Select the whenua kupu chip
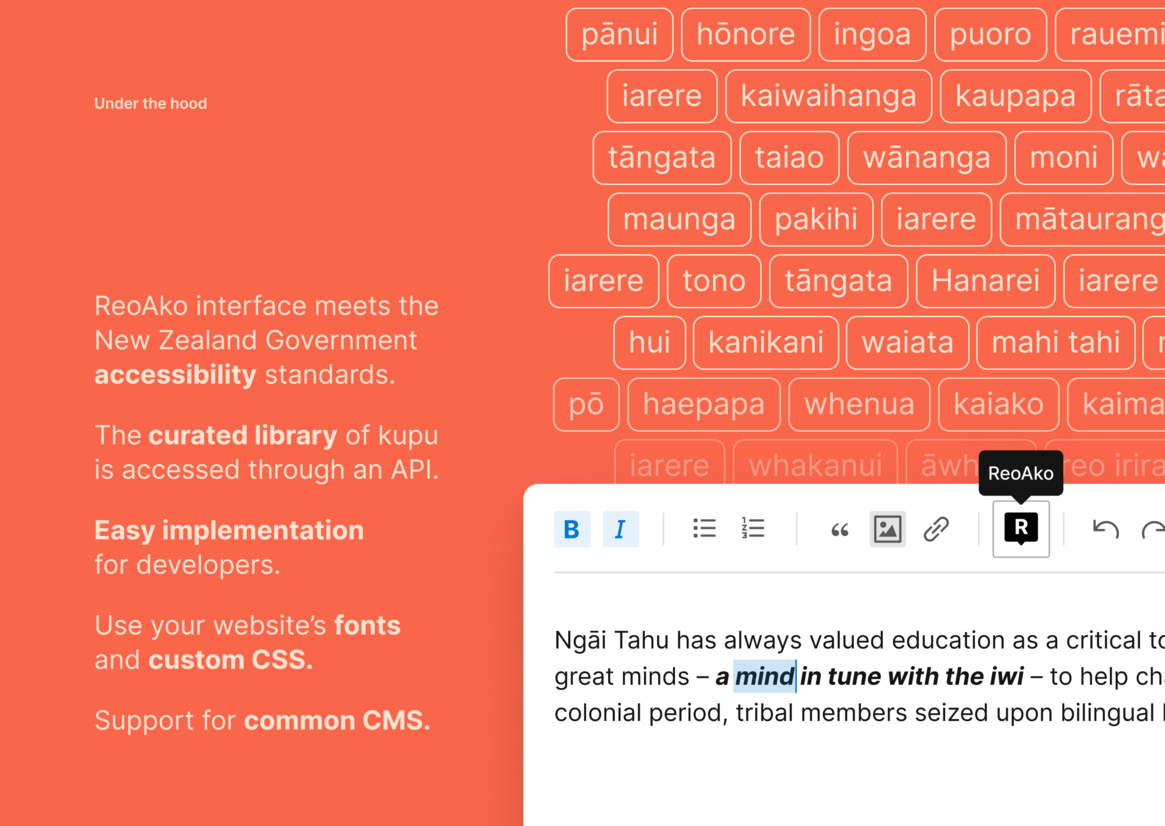1165x826 pixels. (x=859, y=404)
